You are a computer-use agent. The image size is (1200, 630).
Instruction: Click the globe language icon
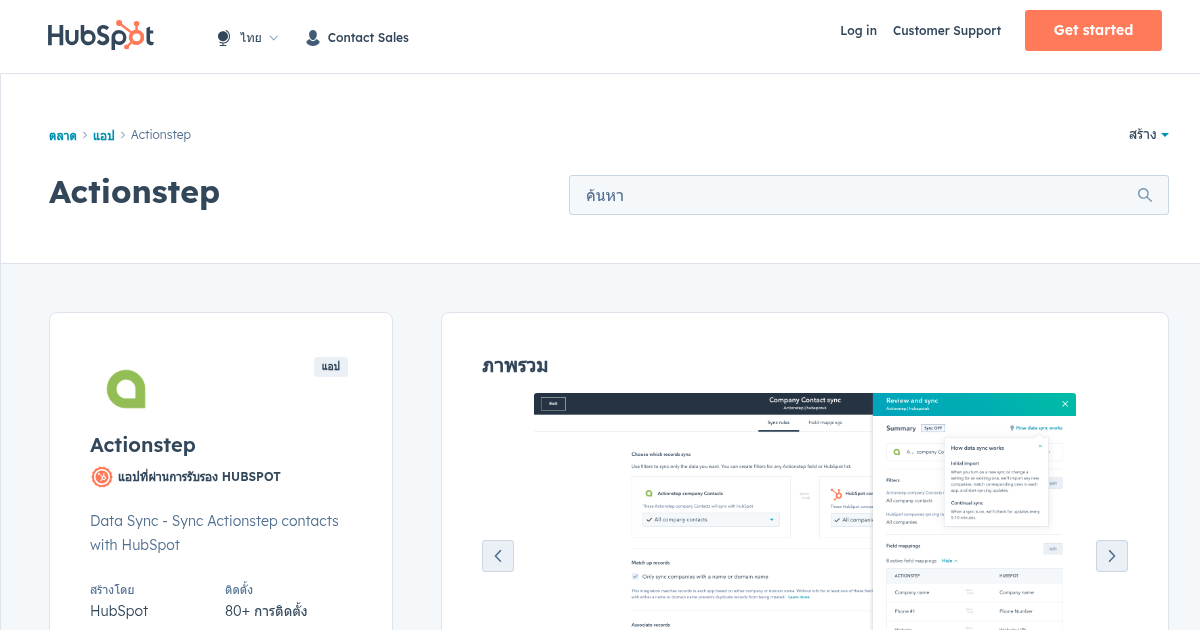tap(224, 38)
